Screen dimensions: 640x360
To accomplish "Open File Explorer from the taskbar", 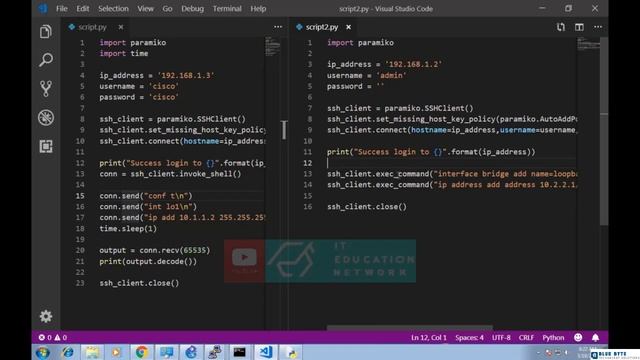I will [92, 352].
